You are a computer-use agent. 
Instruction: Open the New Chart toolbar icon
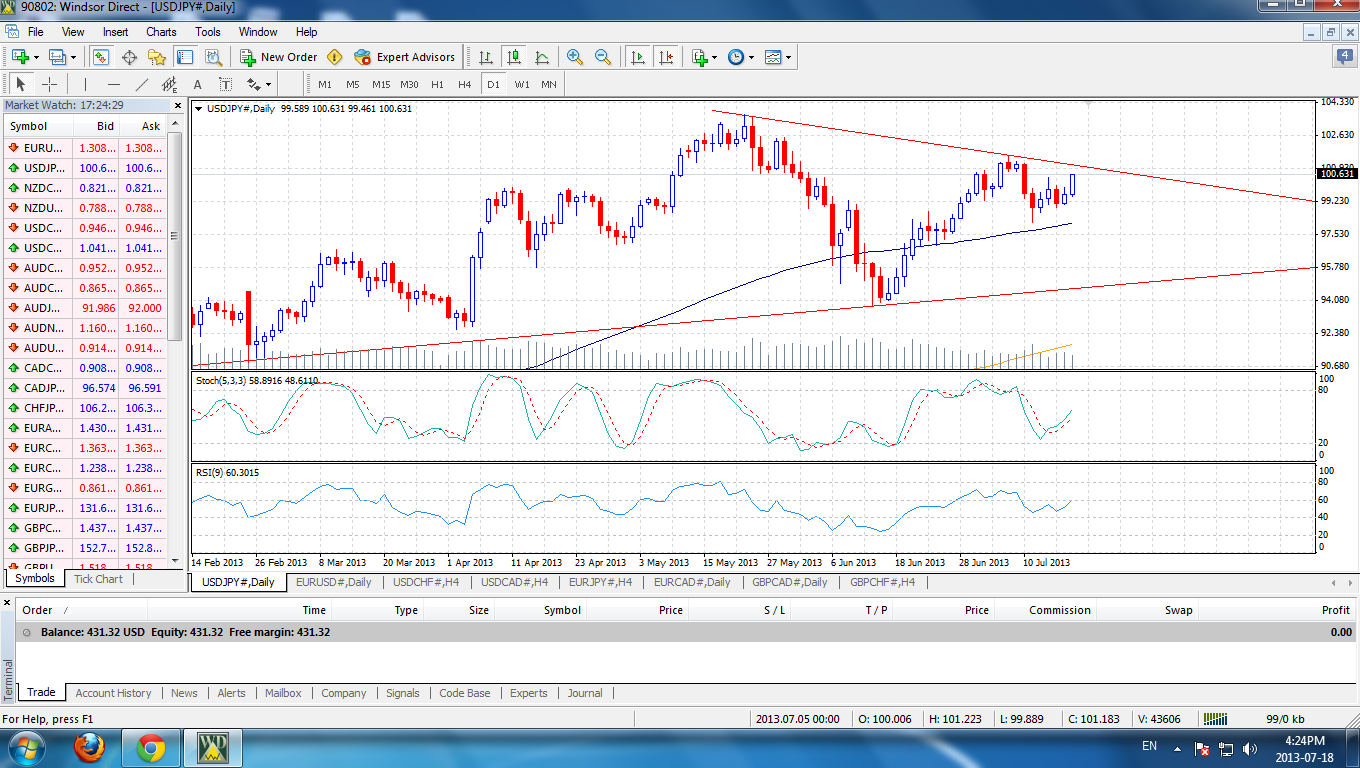18,57
